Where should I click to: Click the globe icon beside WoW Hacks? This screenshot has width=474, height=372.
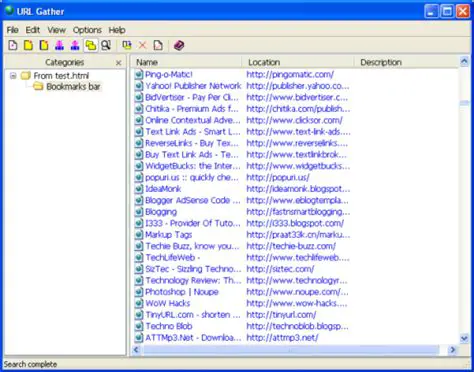[x=139, y=303]
